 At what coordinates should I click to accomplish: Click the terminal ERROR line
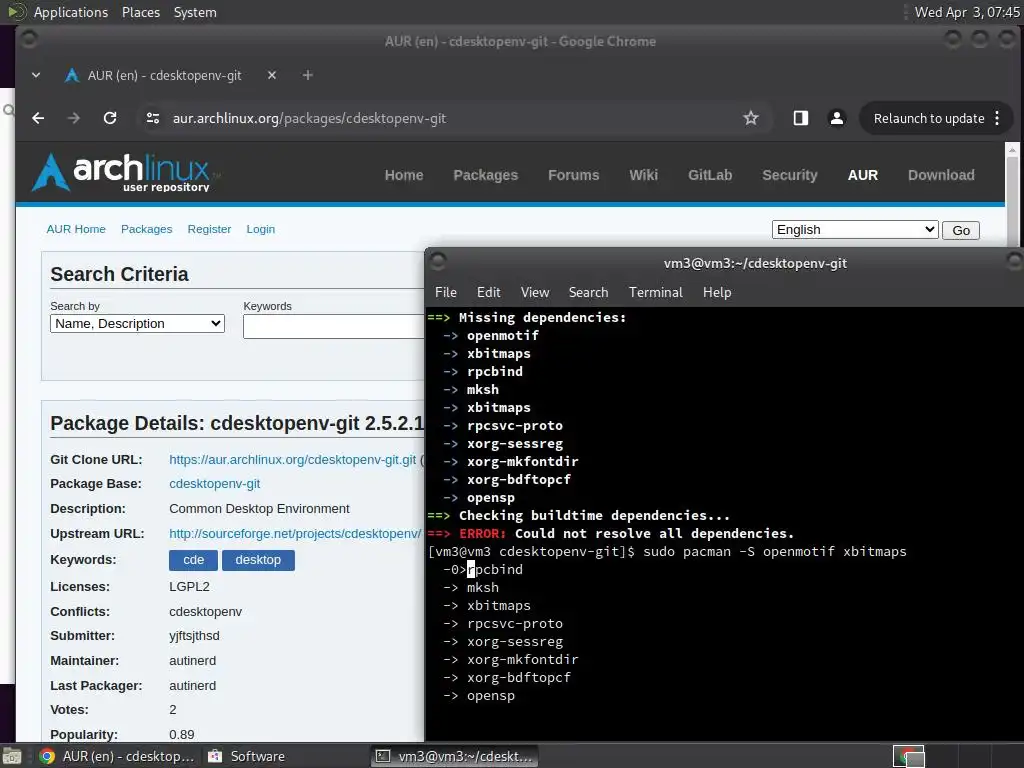611,534
